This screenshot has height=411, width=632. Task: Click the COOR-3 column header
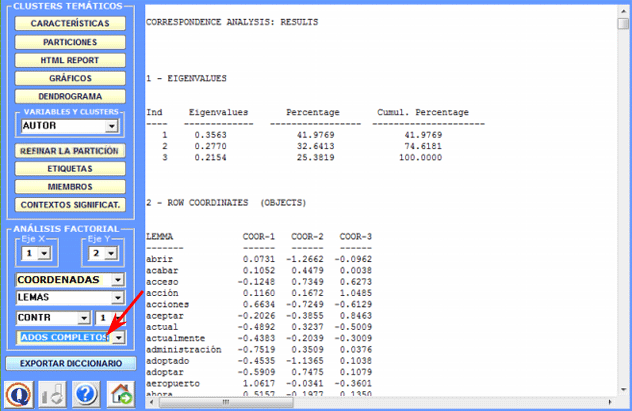click(356, 237)
